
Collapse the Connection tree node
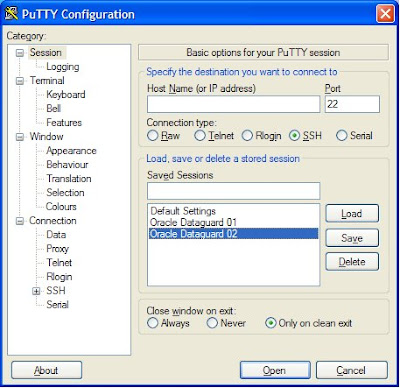20,221
